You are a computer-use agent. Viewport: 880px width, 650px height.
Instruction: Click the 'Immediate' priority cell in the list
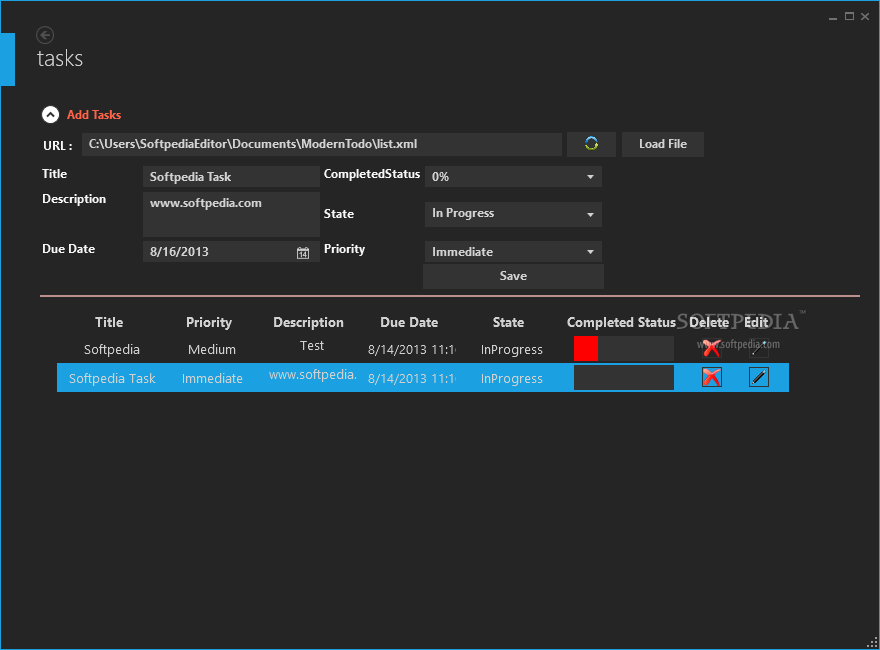tap(212, 378)
